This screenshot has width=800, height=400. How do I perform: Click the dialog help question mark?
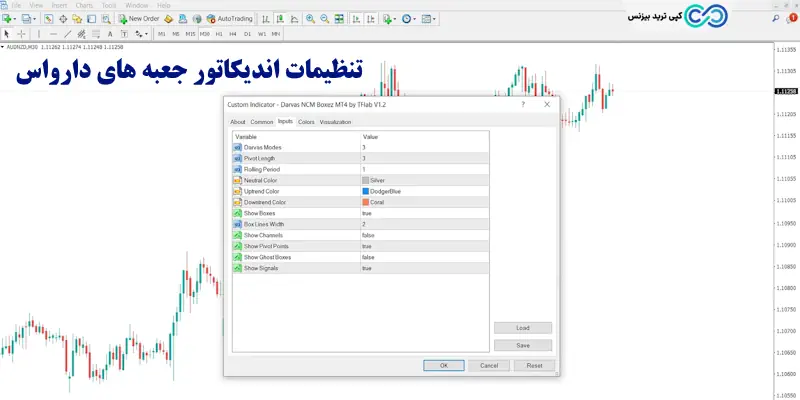(522, 104)
